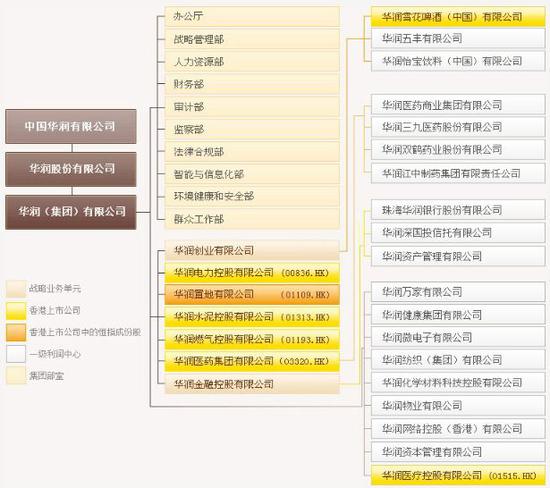Click the 一级利润中心 legend label
The image size is (550, 488).
pos(55,354)
